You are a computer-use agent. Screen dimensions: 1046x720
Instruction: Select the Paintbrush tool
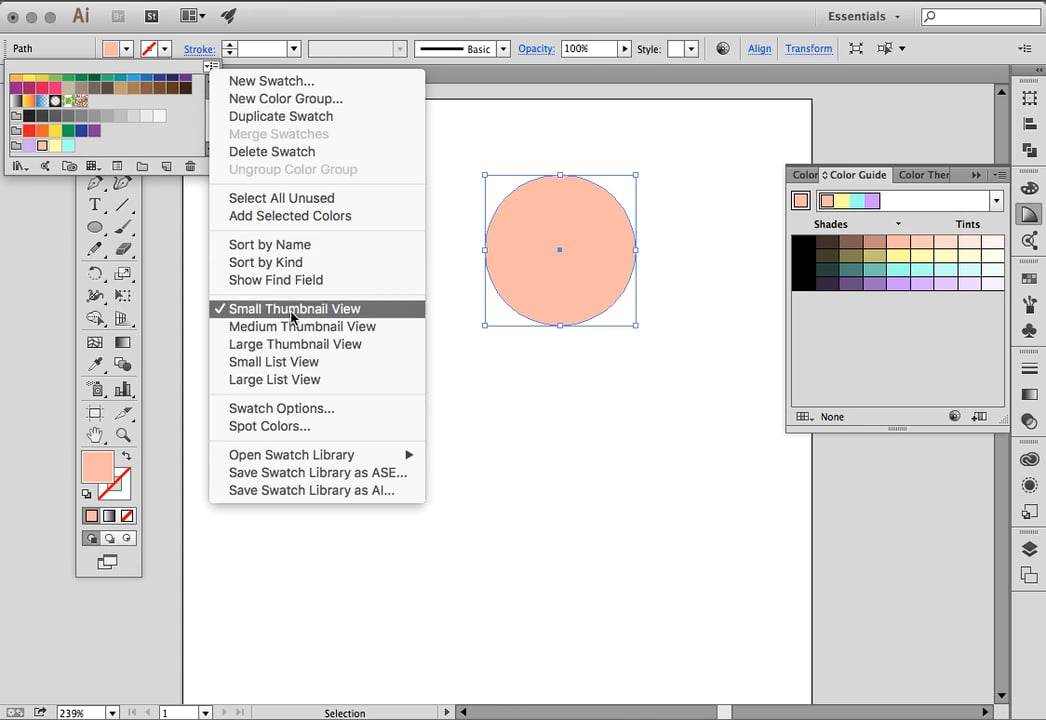pyautogui.click(x=122, y=227)
